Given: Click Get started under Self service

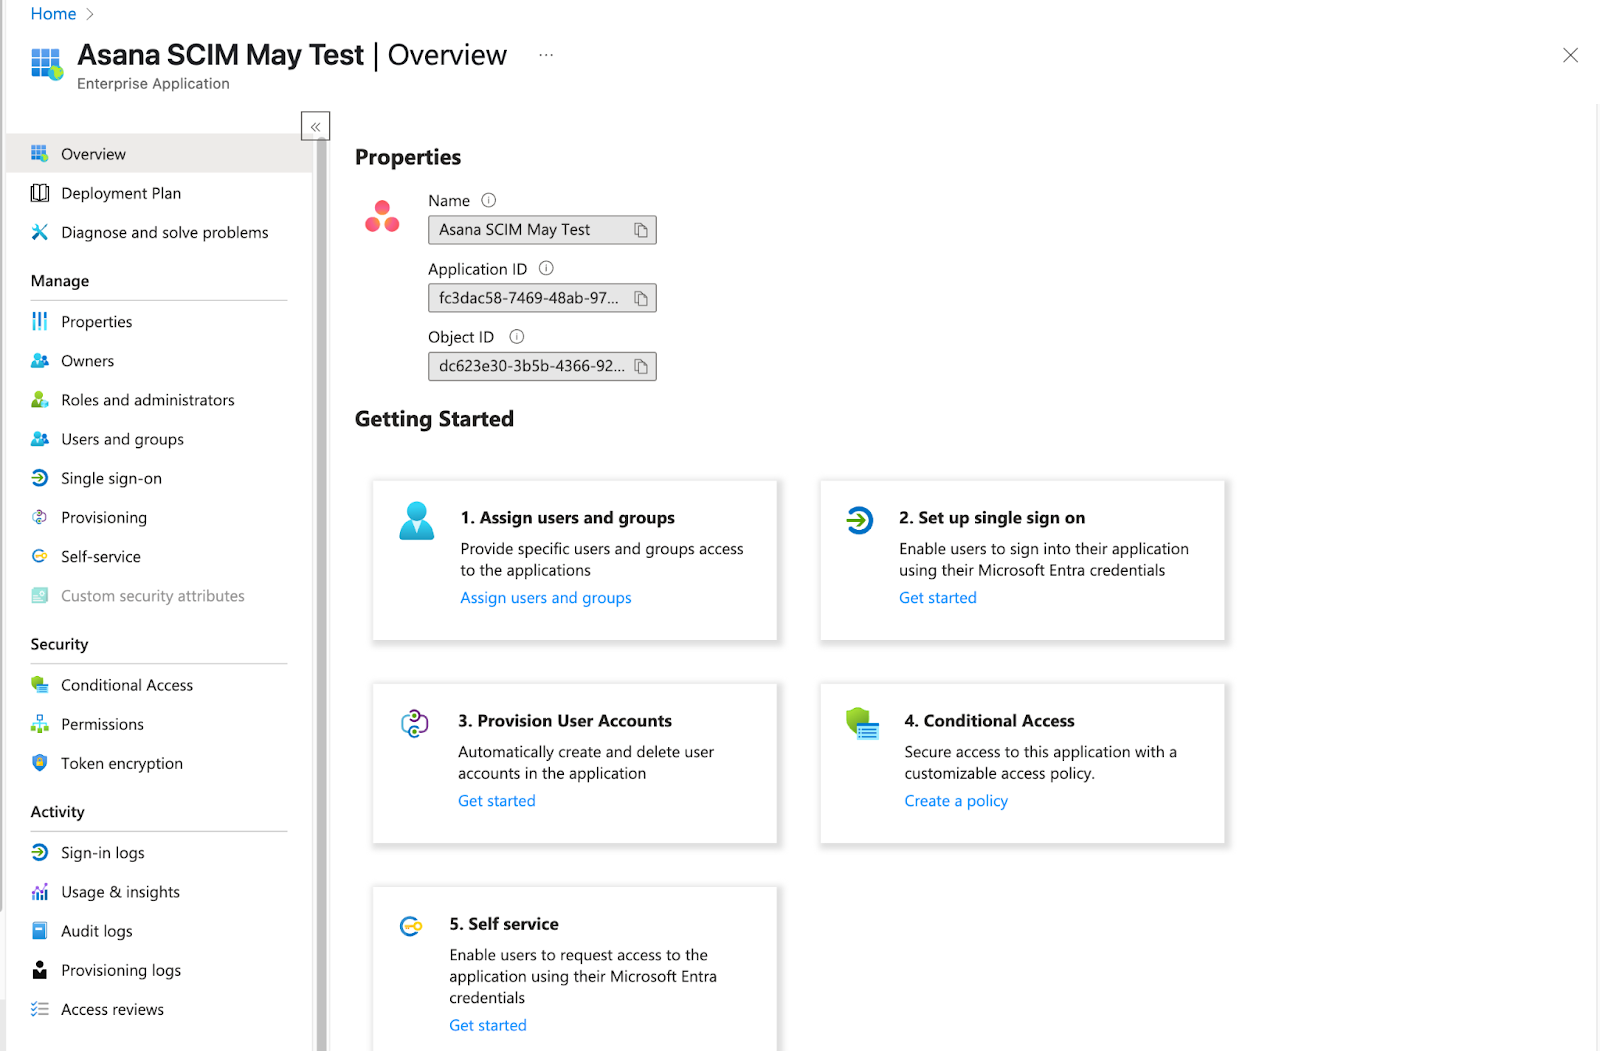Looking at the screenshot, I should coord(487,1025).
